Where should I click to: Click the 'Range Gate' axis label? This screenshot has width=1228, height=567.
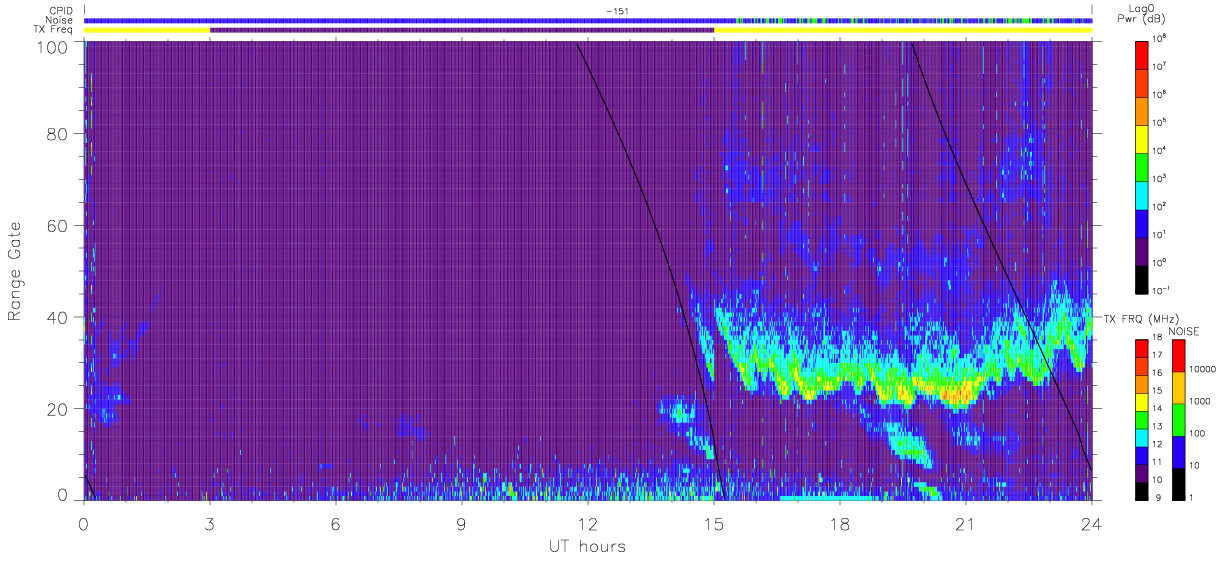coord(15,271)
